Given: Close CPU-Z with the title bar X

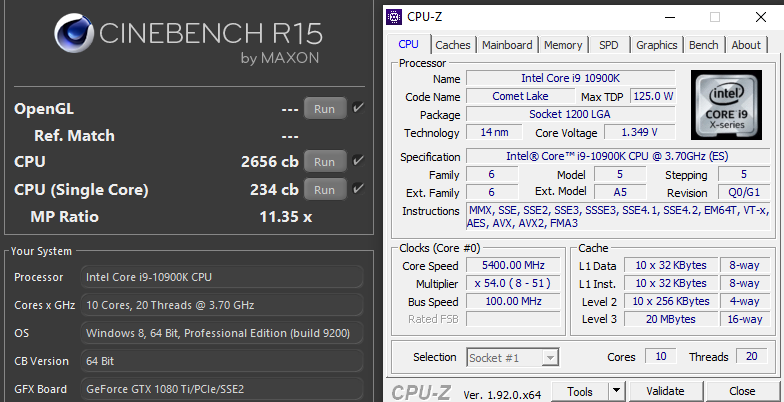Looking at the screenshot, I should coord(760,17).
